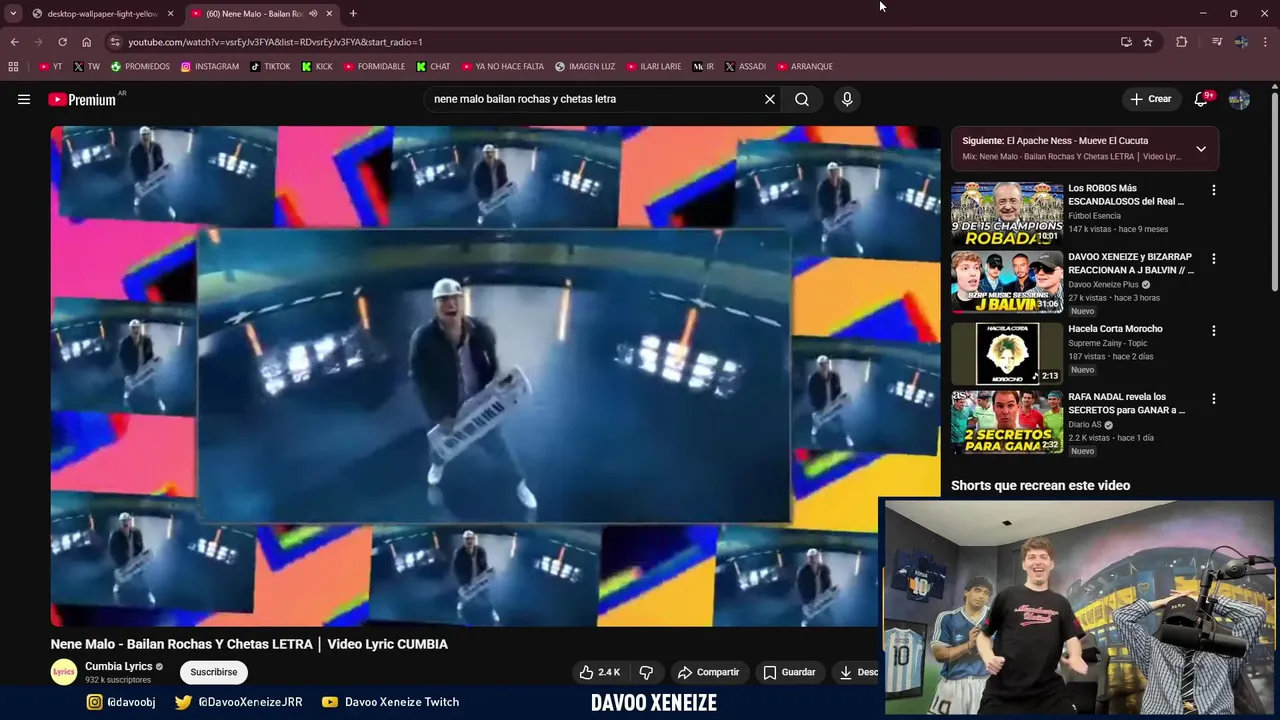
Task: Expand the Siguiente mix playlist panel
Action: 1201,149
